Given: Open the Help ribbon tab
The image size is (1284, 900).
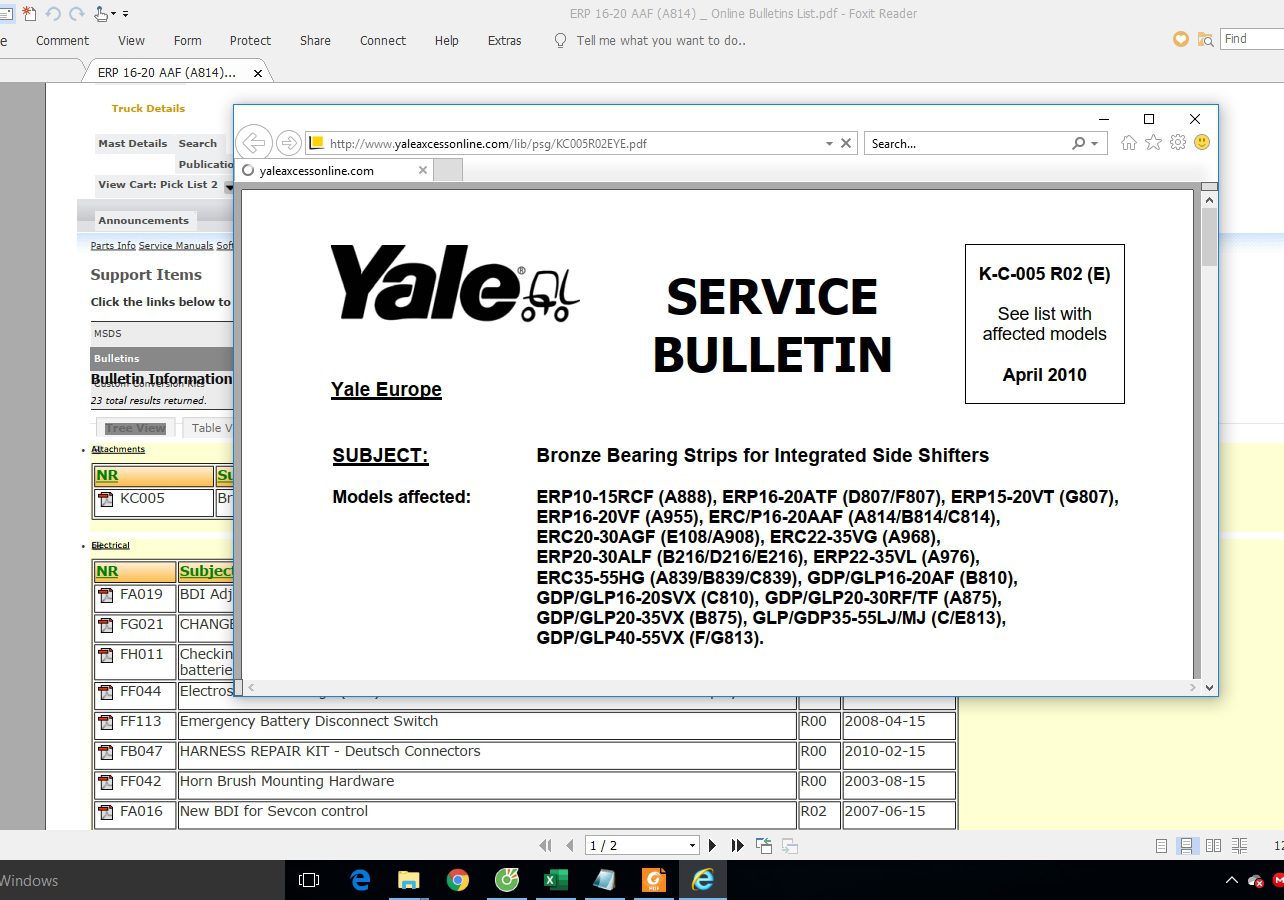Looking at the screenshot, I should tap(447, 41).
